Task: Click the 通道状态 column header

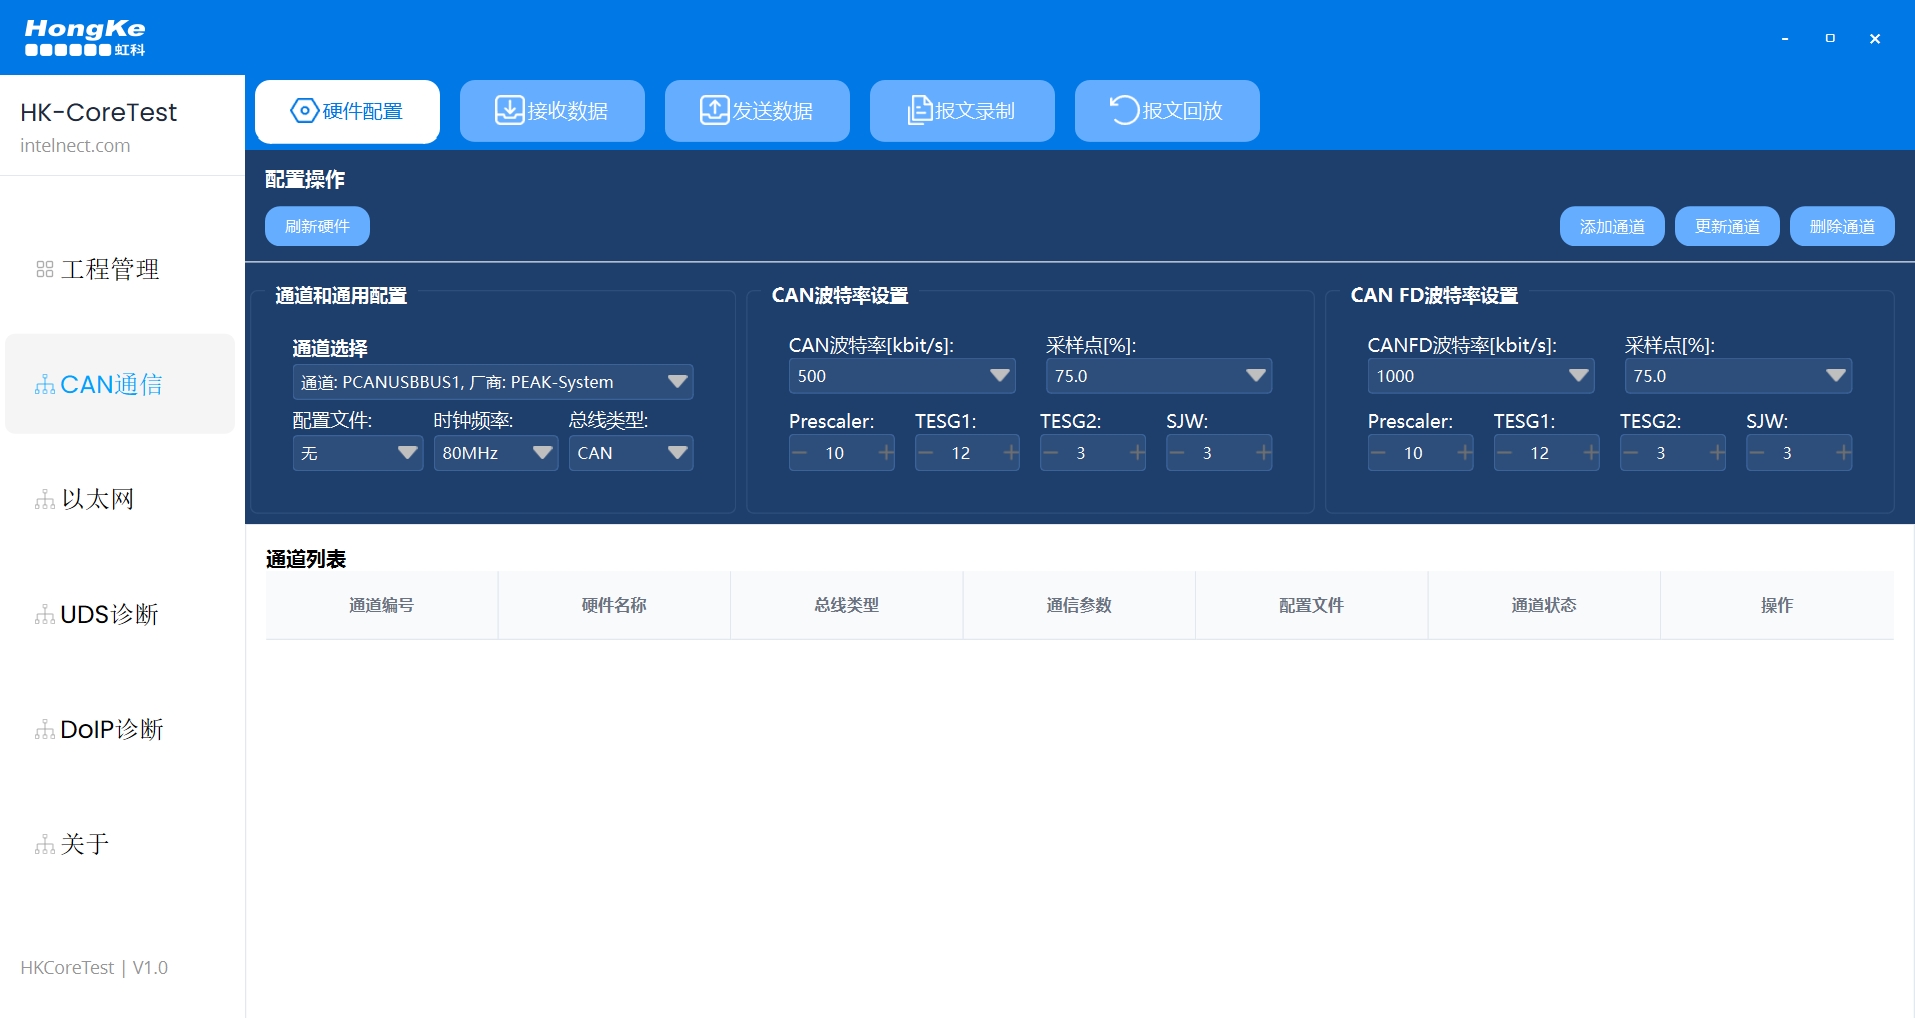Action: pyautogui.click(x=1543, y=605)
